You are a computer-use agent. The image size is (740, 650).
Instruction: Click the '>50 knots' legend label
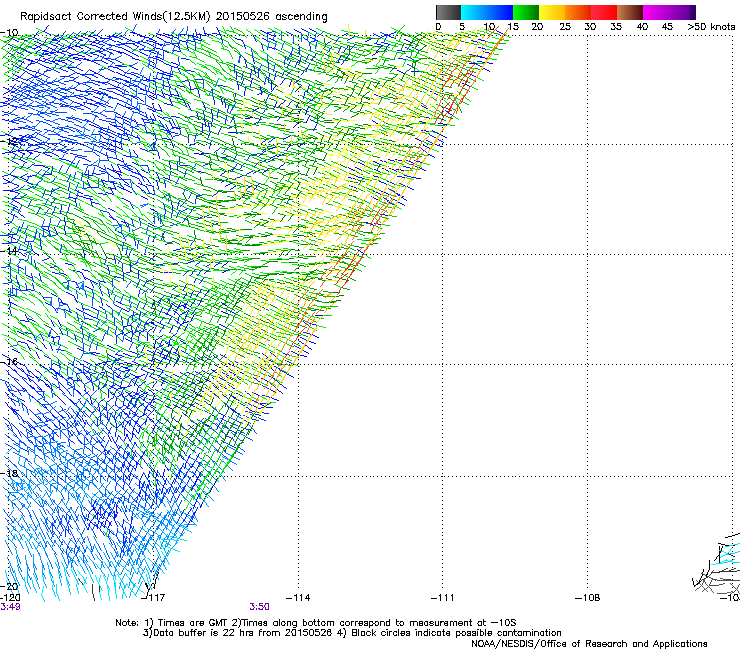(x=711, y=27)
